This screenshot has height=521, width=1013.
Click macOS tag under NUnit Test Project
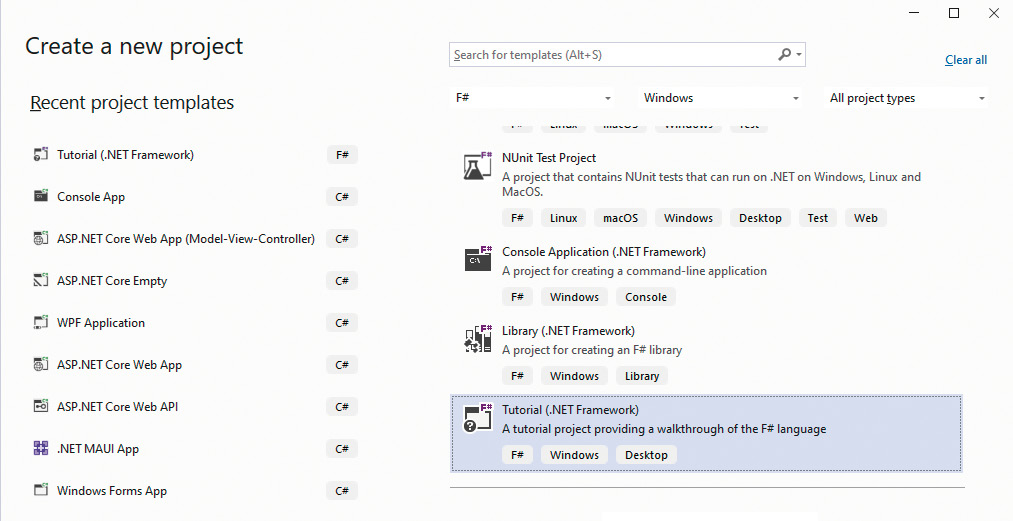coord(620,218)
